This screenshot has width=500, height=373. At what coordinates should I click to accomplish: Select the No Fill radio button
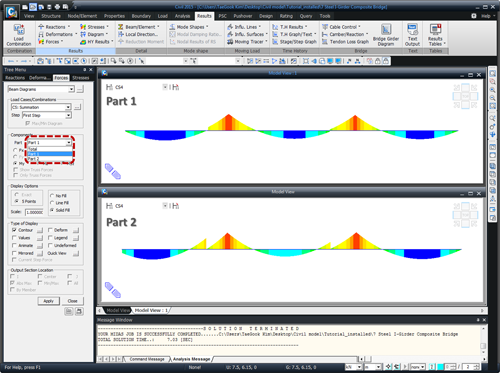[x=52, y=196]
